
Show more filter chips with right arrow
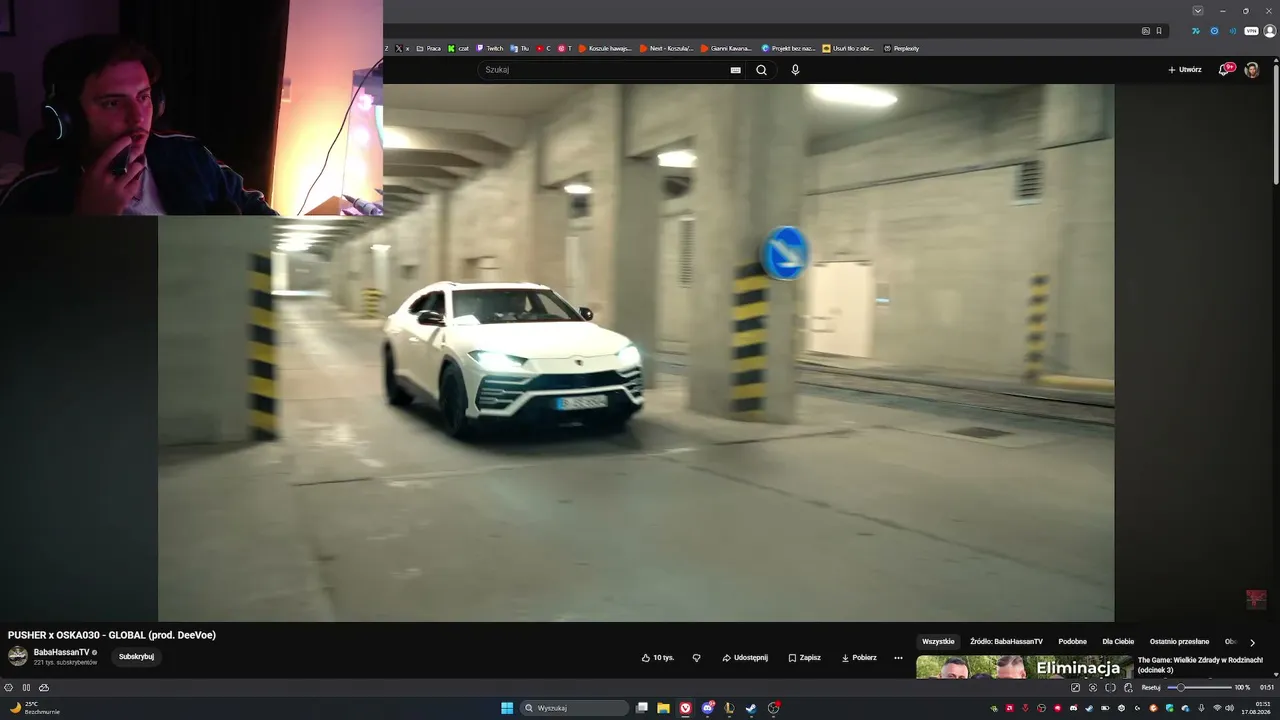(1252, 642)
